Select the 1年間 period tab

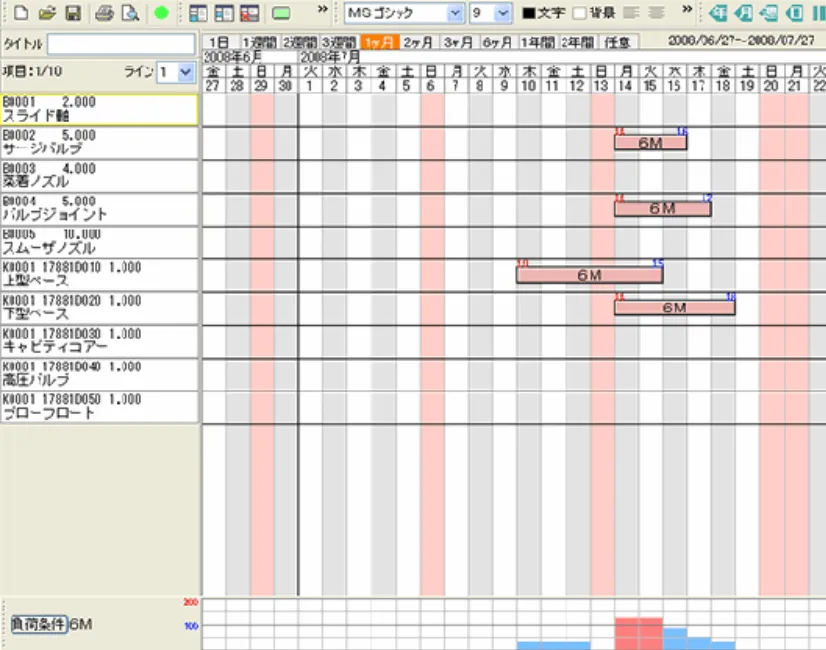click(x=537, y=42)
